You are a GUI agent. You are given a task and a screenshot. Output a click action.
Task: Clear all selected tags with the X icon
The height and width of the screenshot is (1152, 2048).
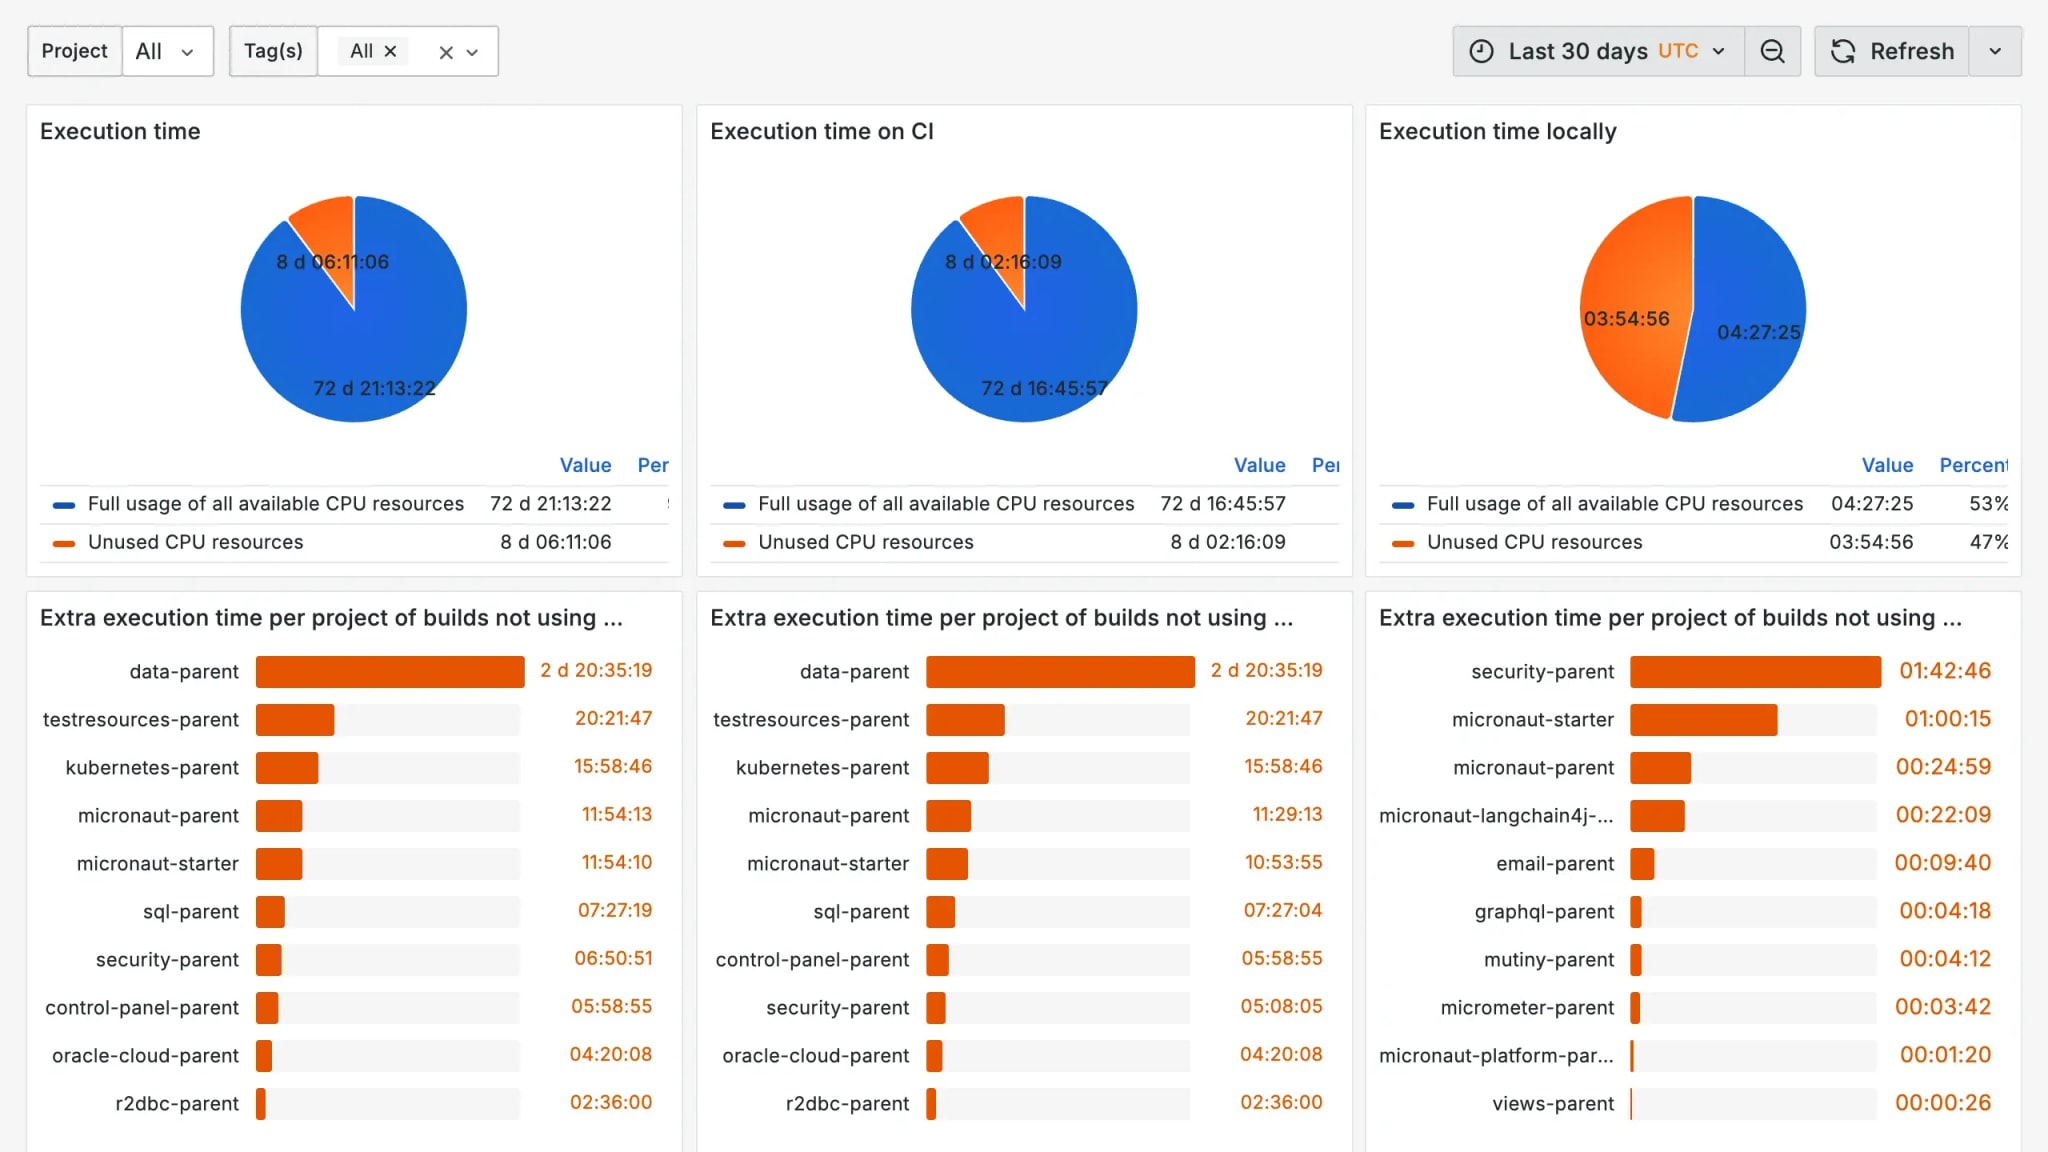click(446, 52)
